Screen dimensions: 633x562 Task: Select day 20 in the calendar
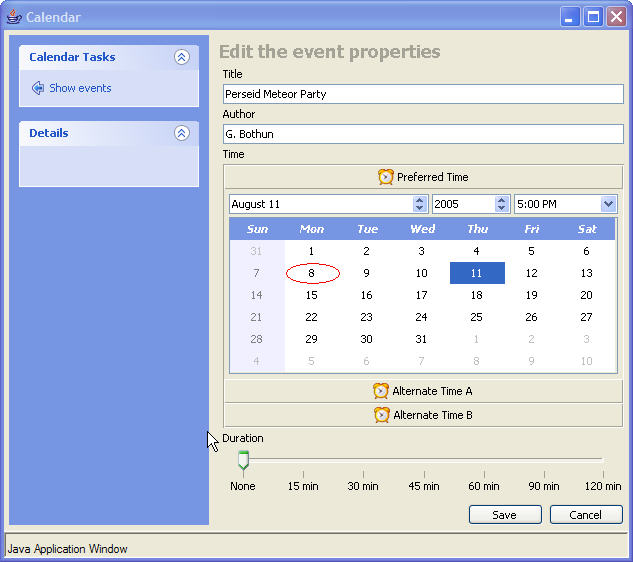587,295
